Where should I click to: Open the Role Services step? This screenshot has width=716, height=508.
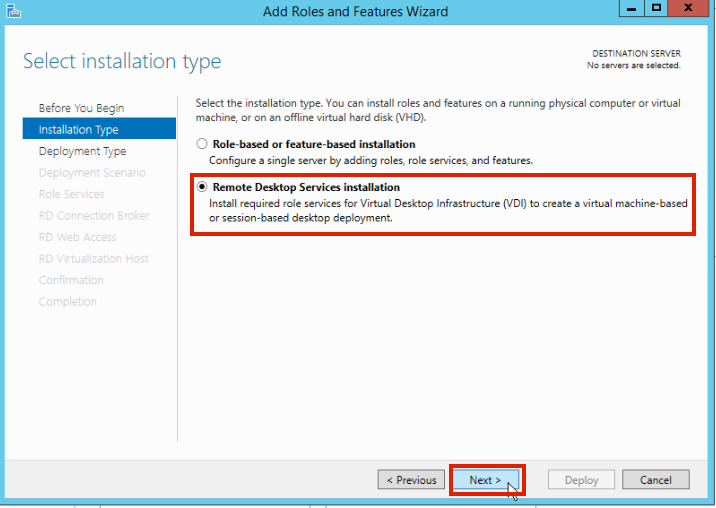click(71, 194)
